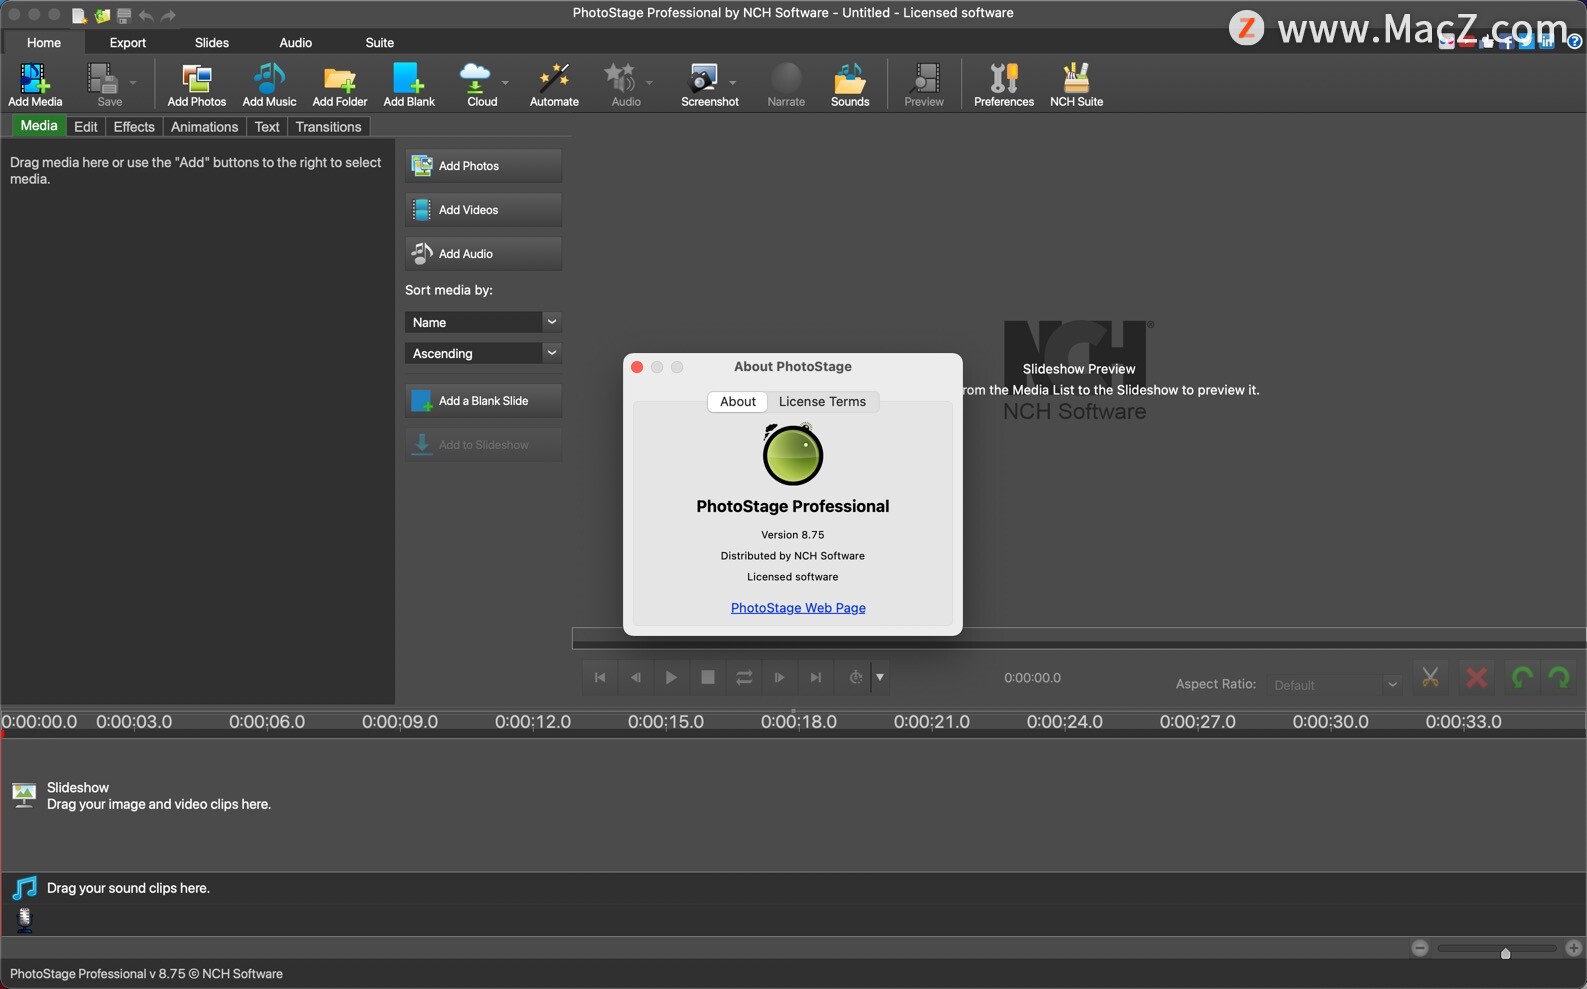The width and height of the screenshot is (1587, 989).
Task: Click the Add Folder toolbar icon
Action: [339, 84]
